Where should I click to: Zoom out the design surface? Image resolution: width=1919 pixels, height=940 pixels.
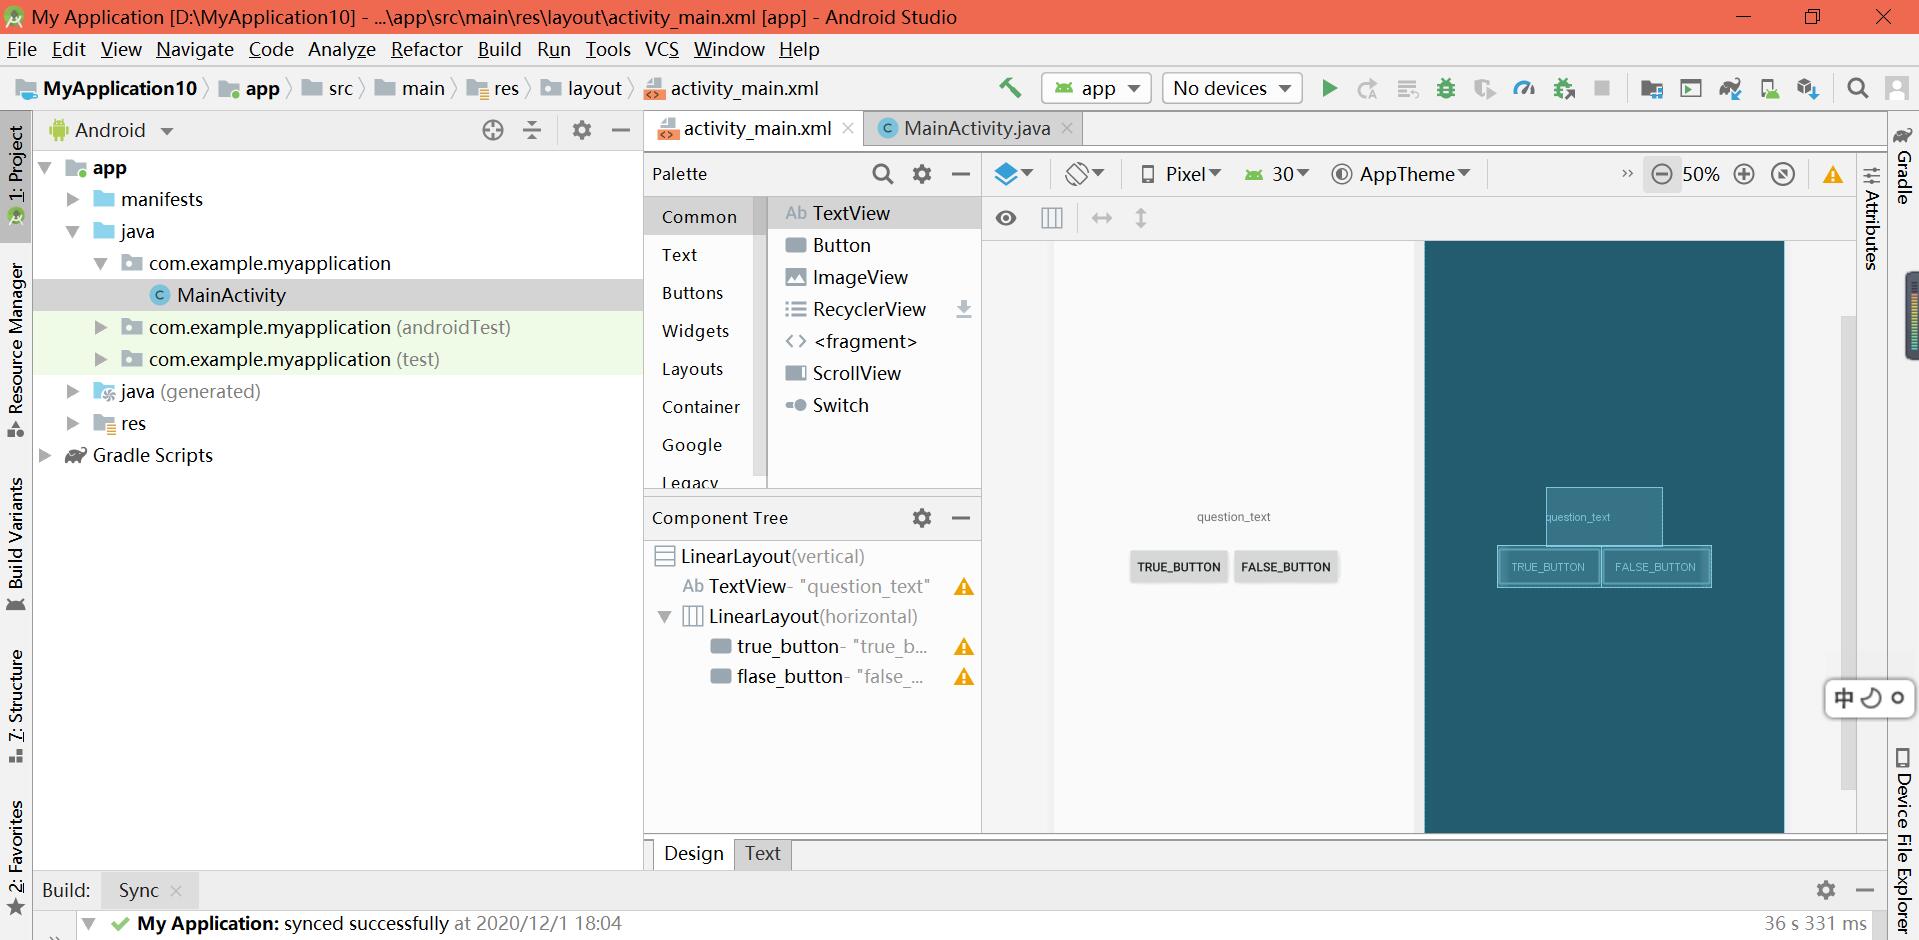(x=1661, y=174)
